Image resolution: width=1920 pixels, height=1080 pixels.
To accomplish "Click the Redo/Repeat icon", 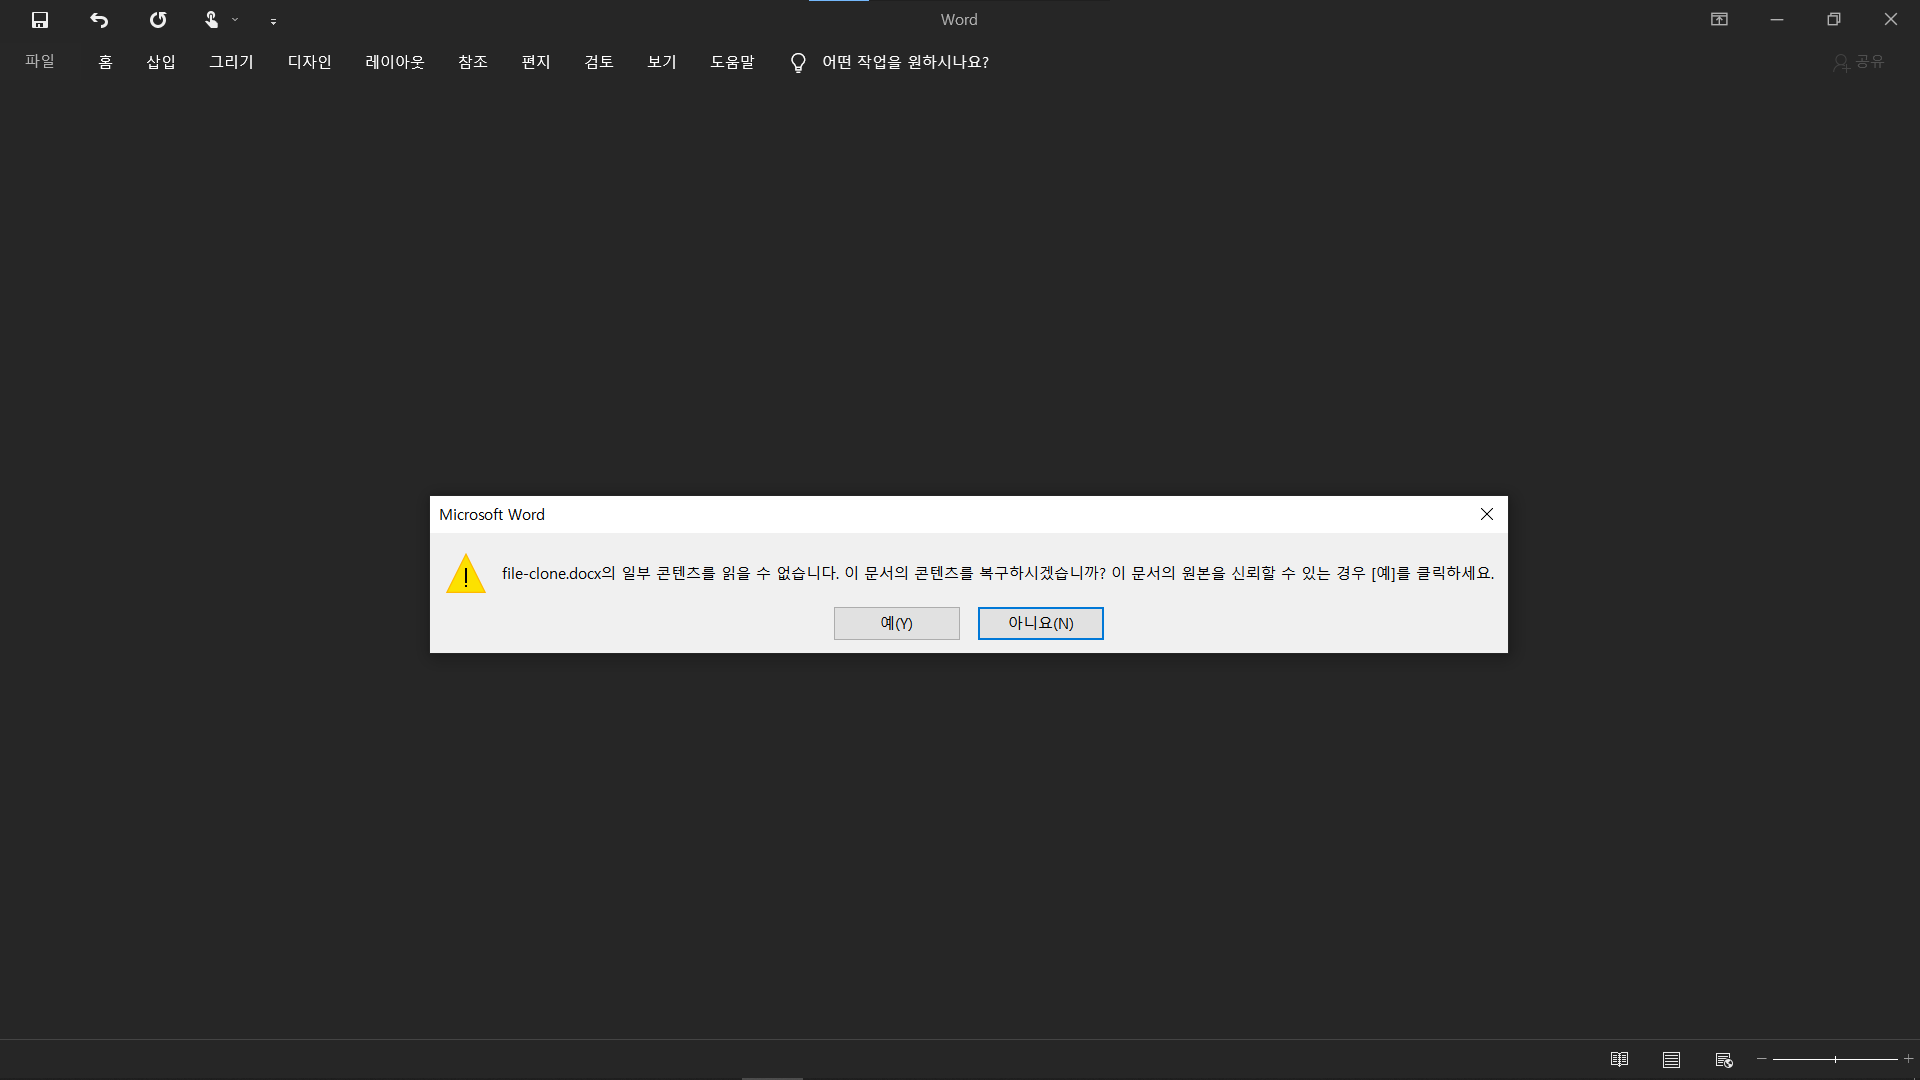I will (x=158, y=20).
